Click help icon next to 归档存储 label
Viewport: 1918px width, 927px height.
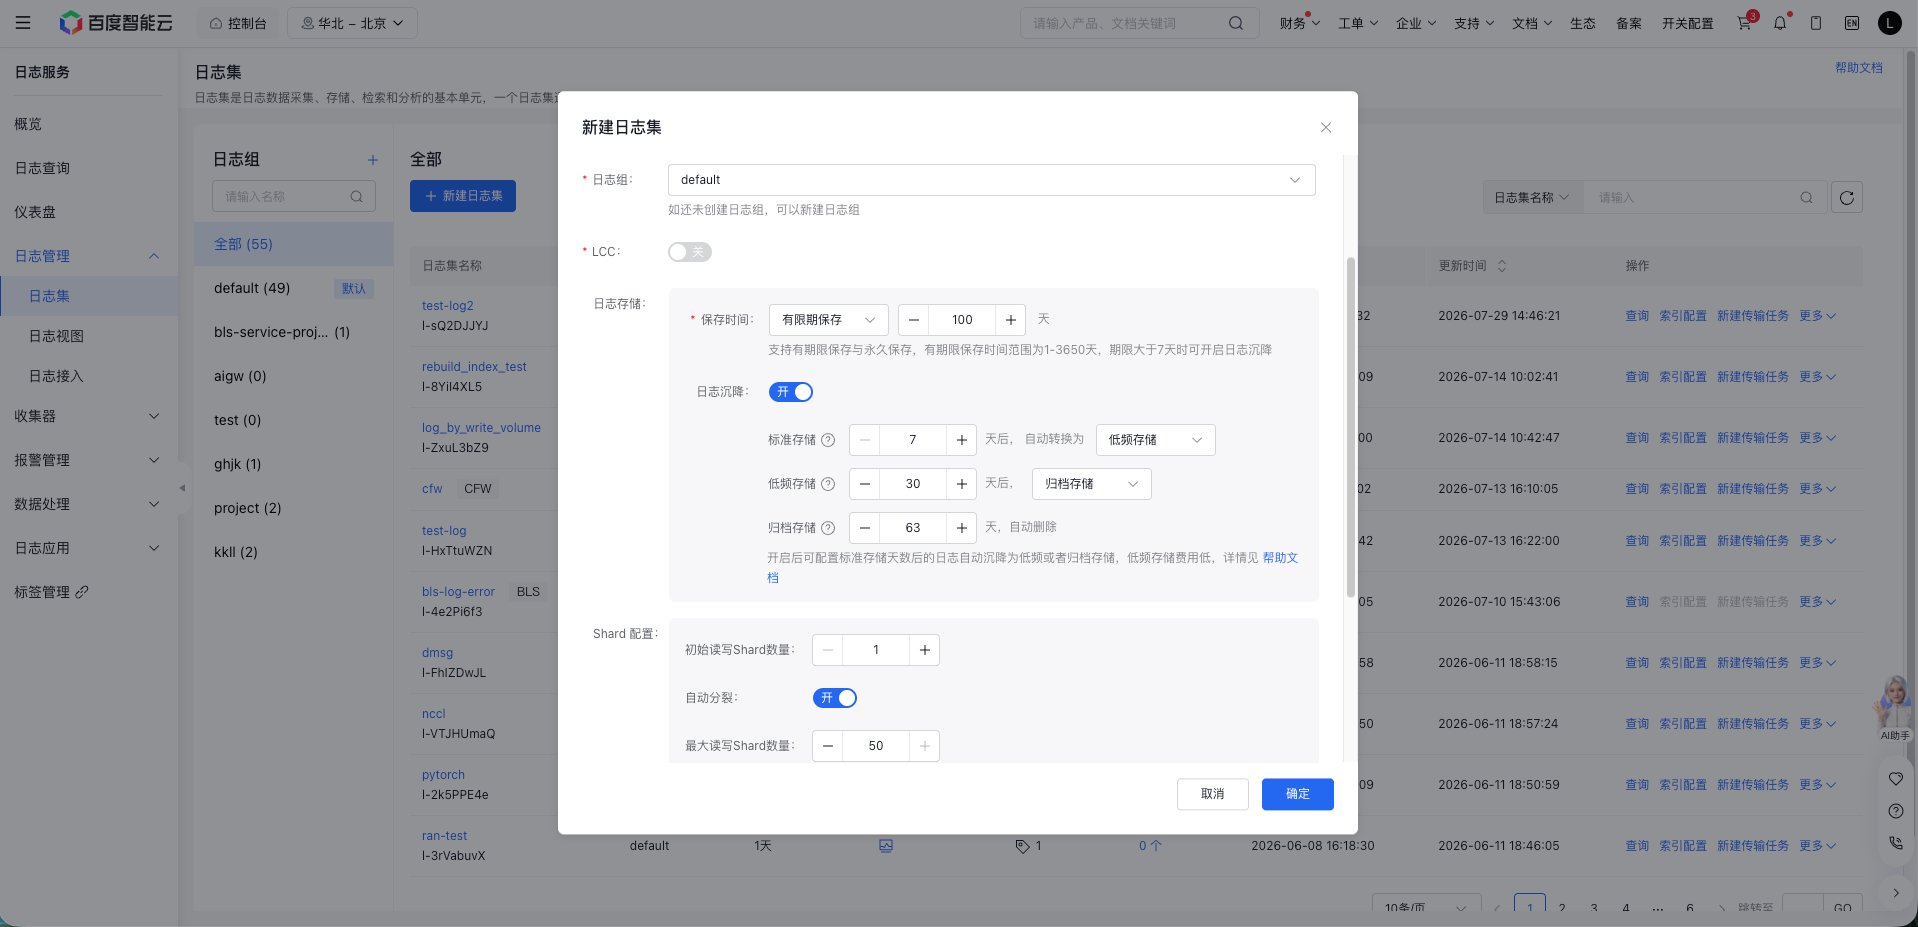coord(828,528)
